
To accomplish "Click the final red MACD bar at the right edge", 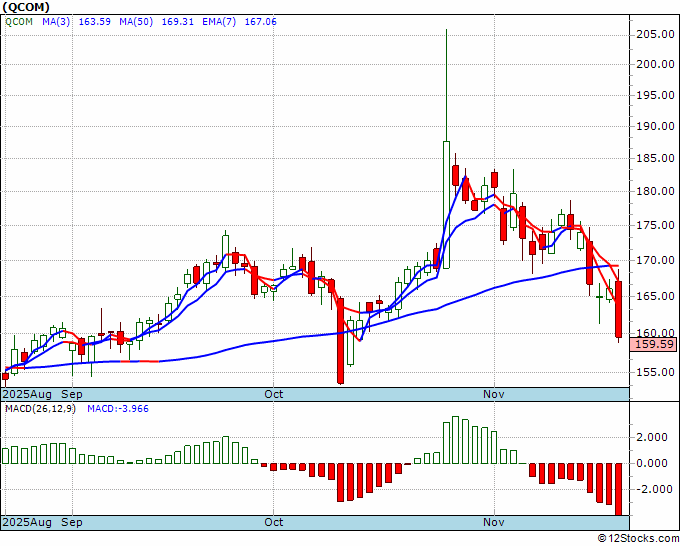I will (x=619, y=489).
